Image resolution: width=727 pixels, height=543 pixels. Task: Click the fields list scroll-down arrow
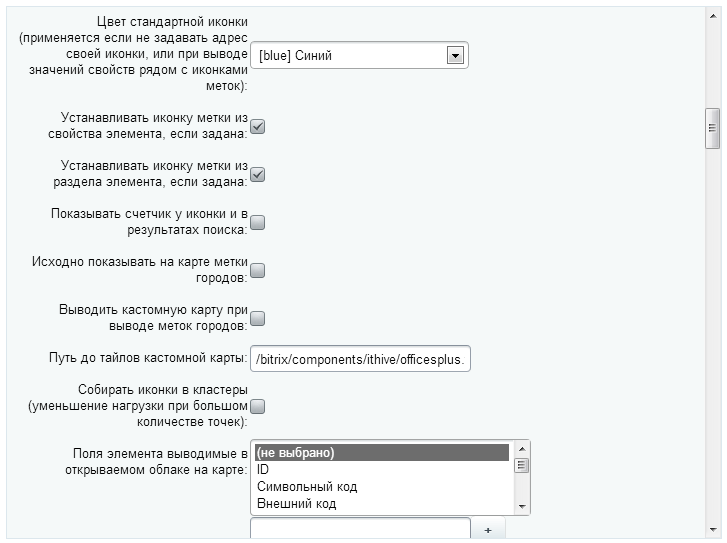click(x=521, y=507)
